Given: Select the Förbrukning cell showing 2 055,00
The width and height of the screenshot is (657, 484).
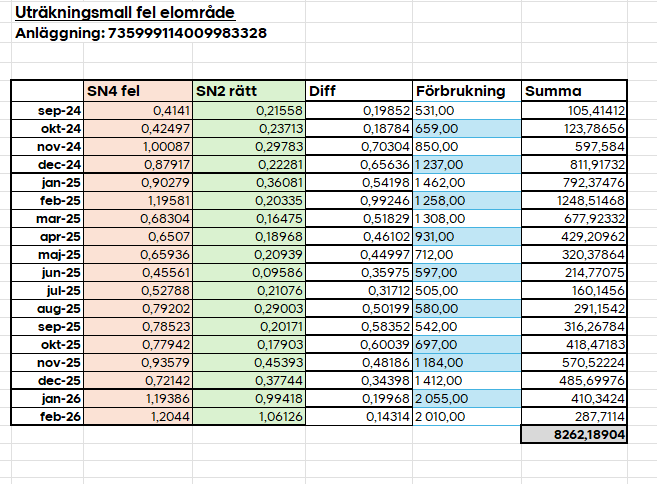Looking at the screenshot, I should (466, 398).
